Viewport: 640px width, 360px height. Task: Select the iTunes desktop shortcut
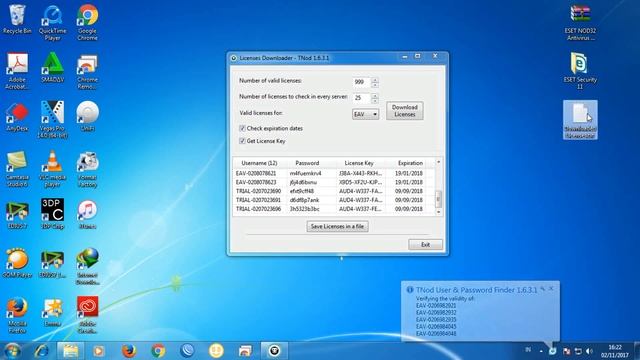click(87, 213)
